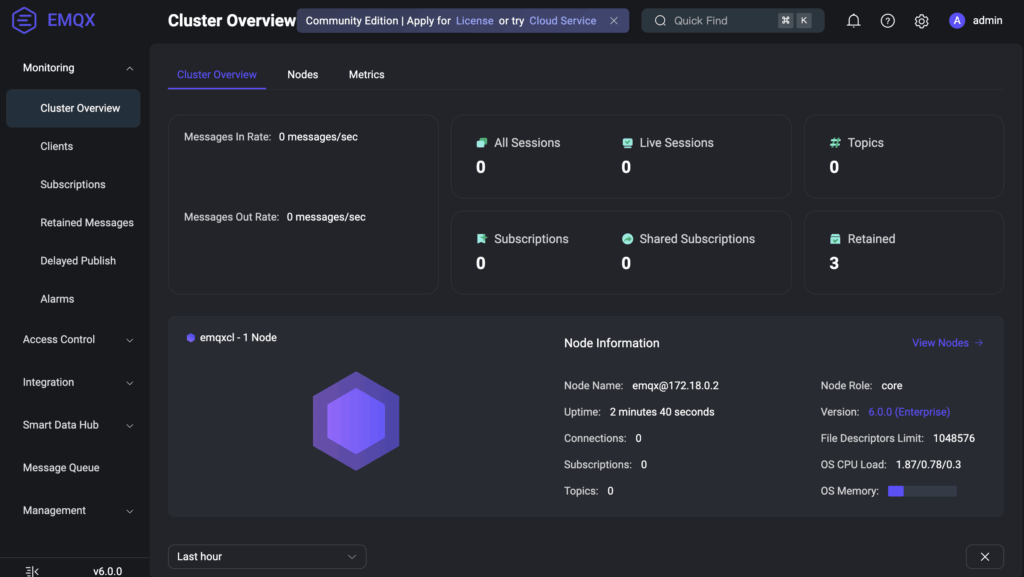This screenshot has width=1024, height=577.
Task: Switch to the Metrics tab
Action: [x=366, y=75]
